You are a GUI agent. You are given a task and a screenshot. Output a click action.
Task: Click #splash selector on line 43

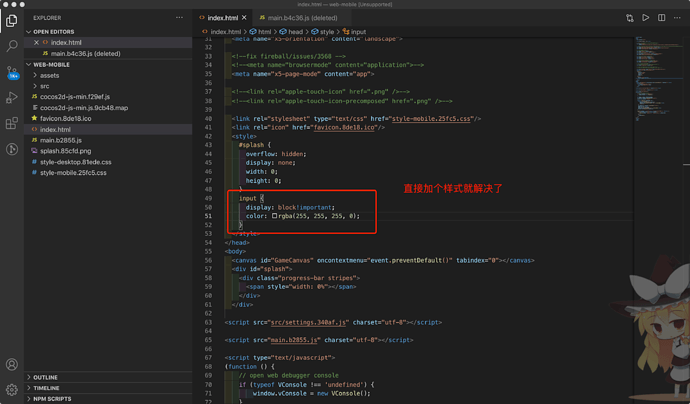tap(251, 145)
